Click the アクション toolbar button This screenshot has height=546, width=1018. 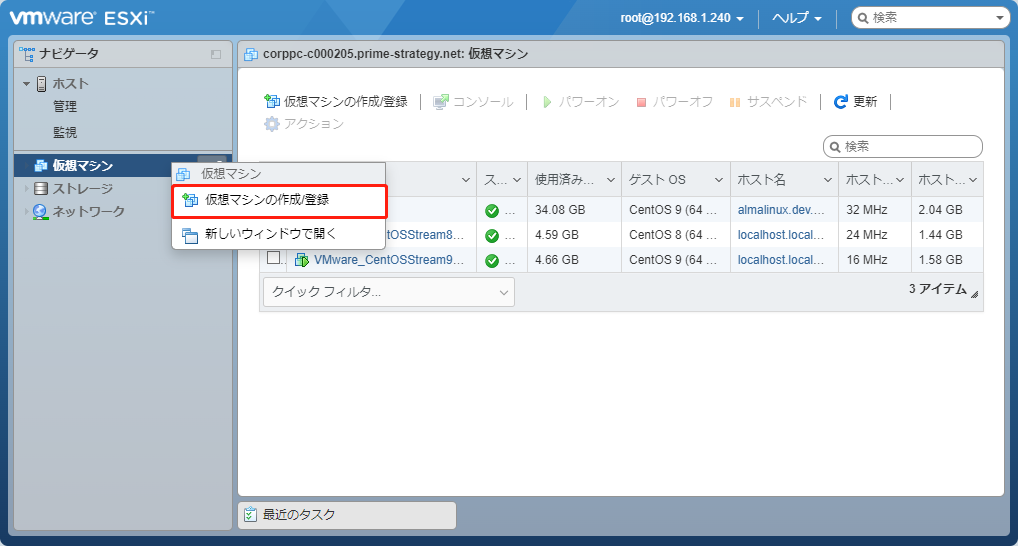point(304,123)
